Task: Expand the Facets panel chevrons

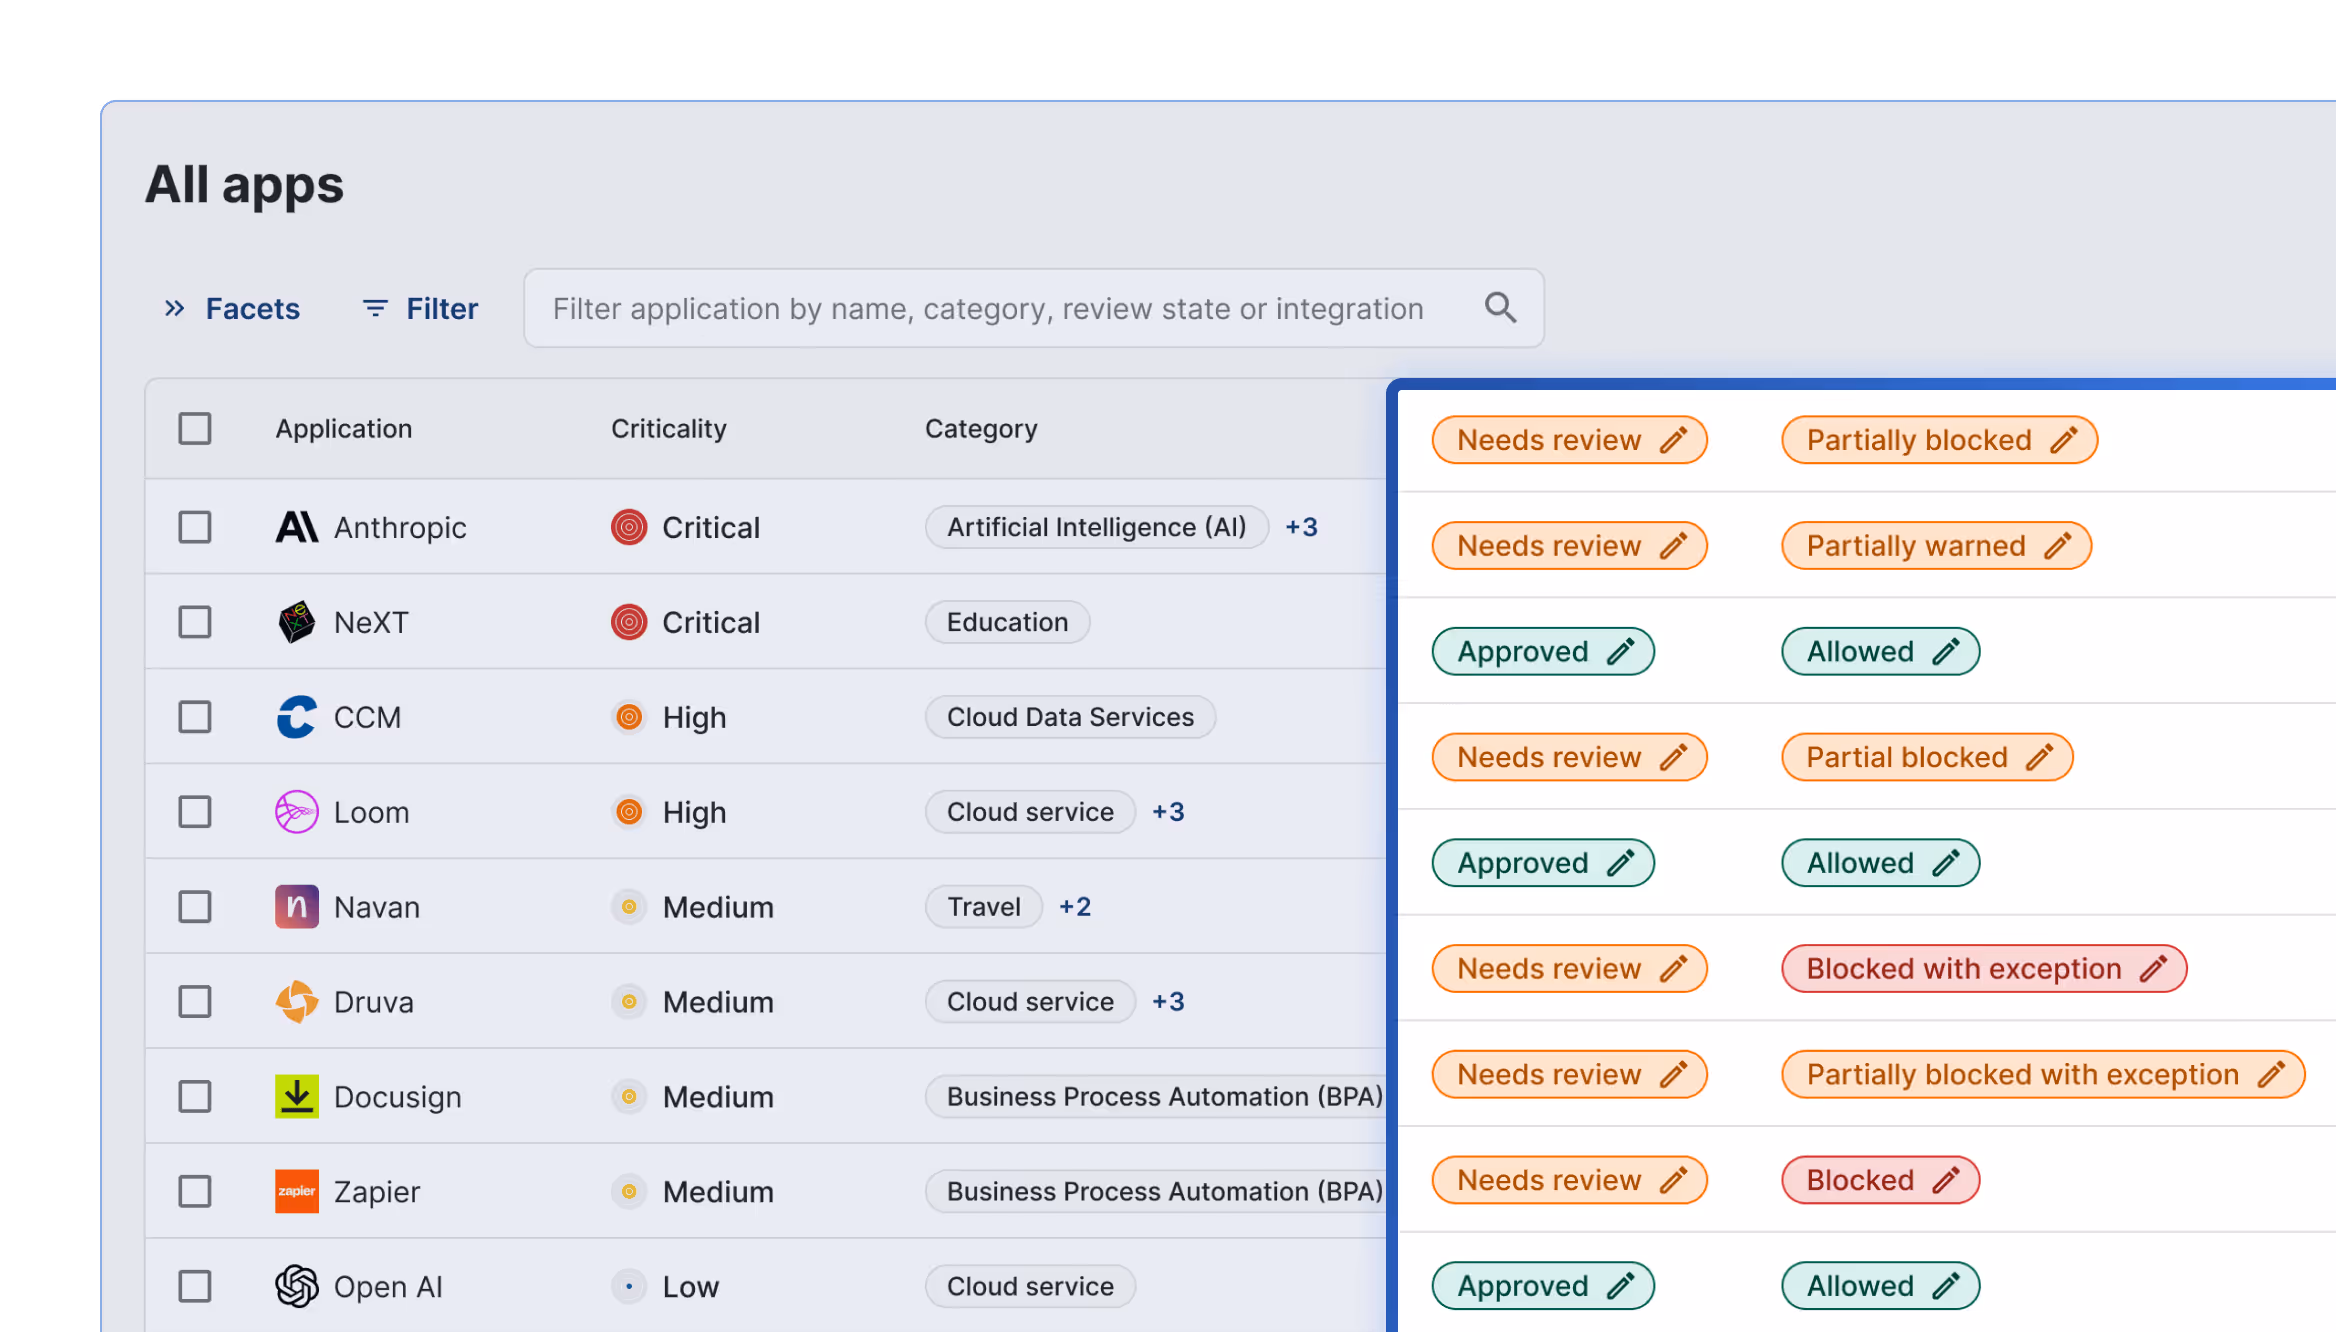Action: pyautogui.click(x=175, y=308)
